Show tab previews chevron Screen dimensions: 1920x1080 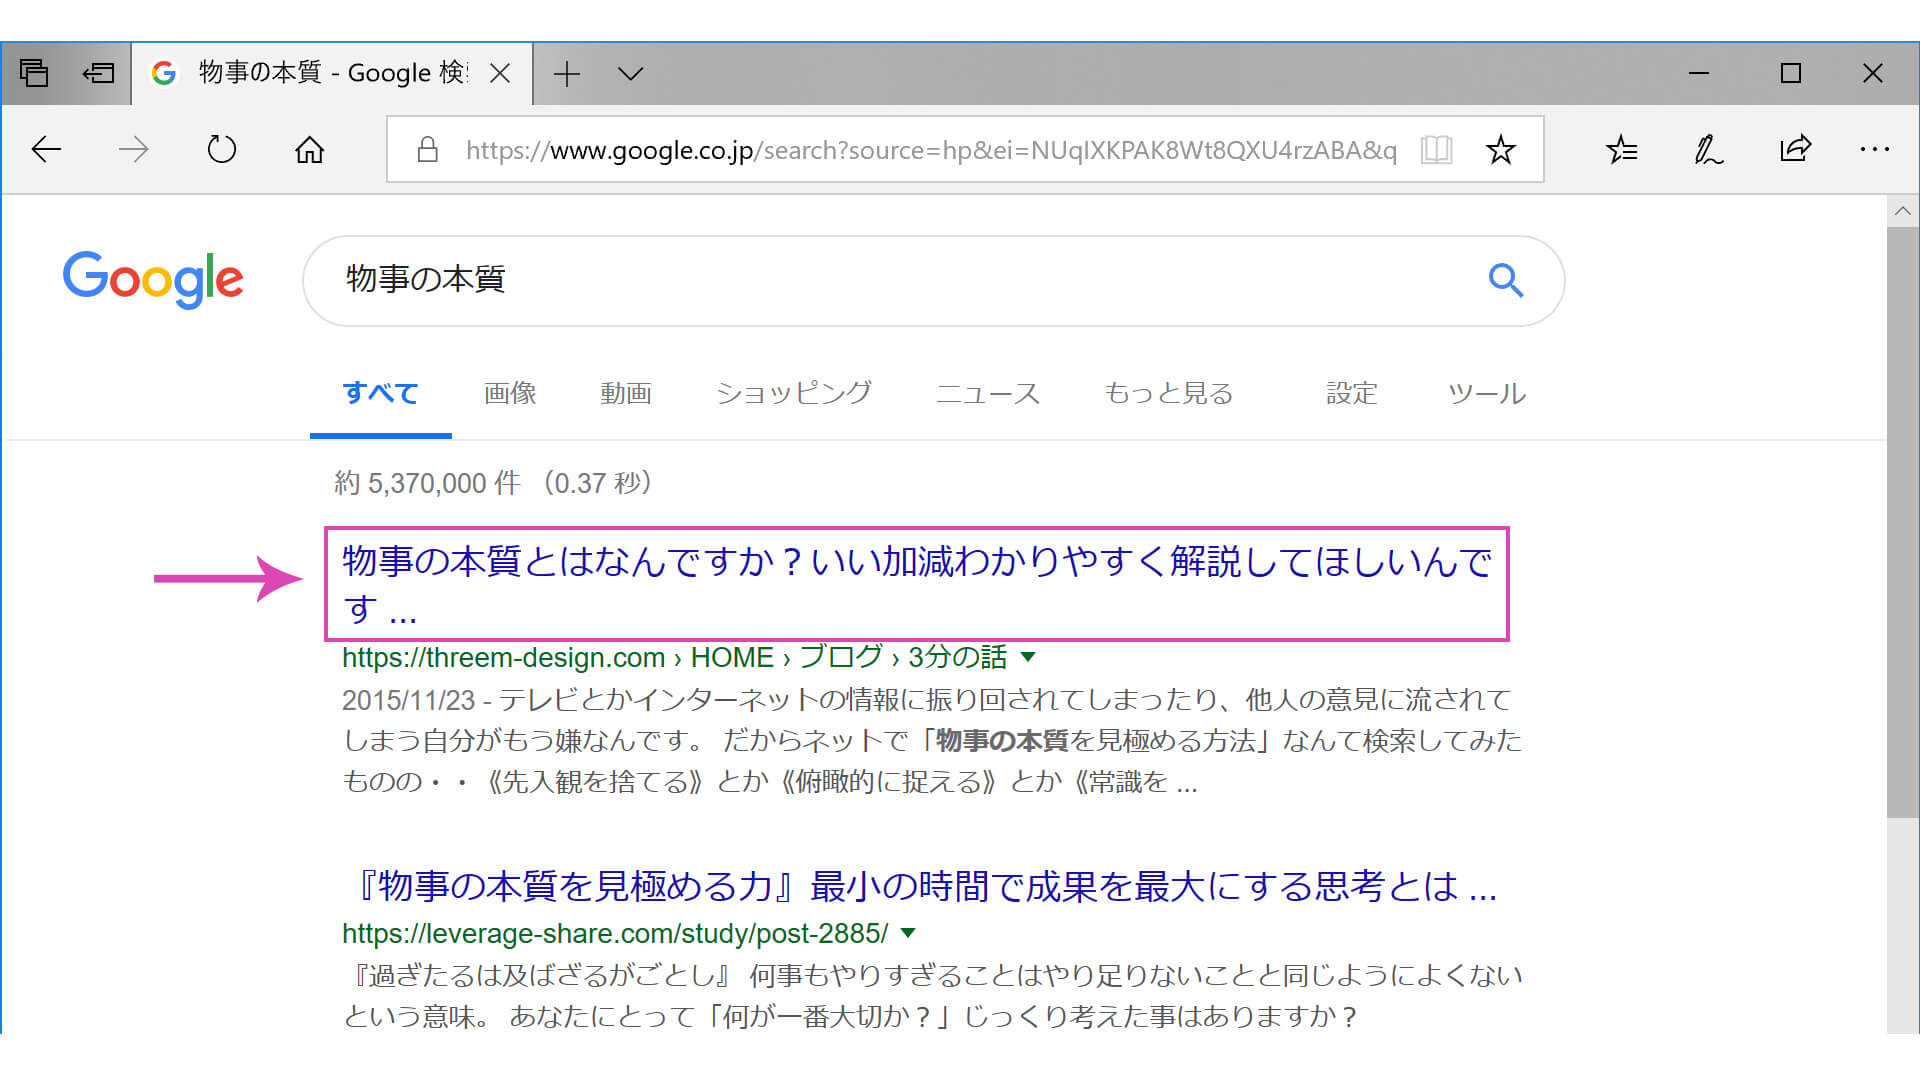pos(630,73)
